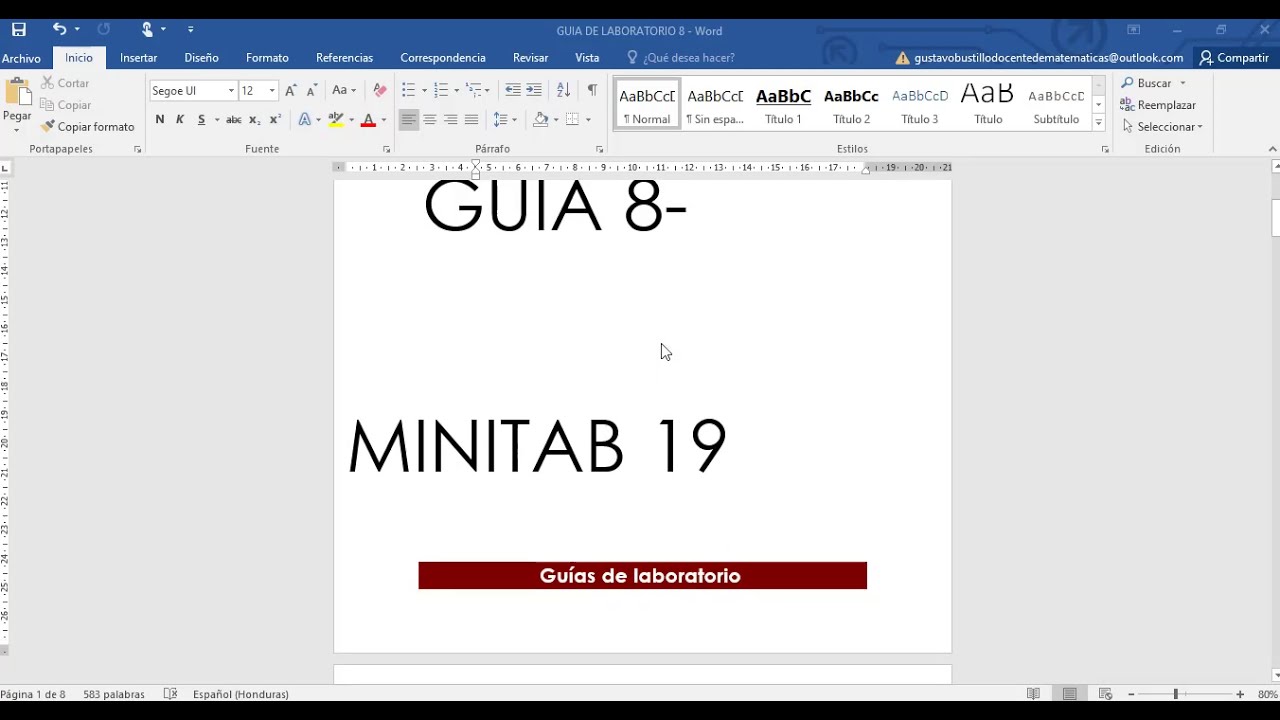
Task: Apply the Título 1 style
Action: tap(783, 104)
